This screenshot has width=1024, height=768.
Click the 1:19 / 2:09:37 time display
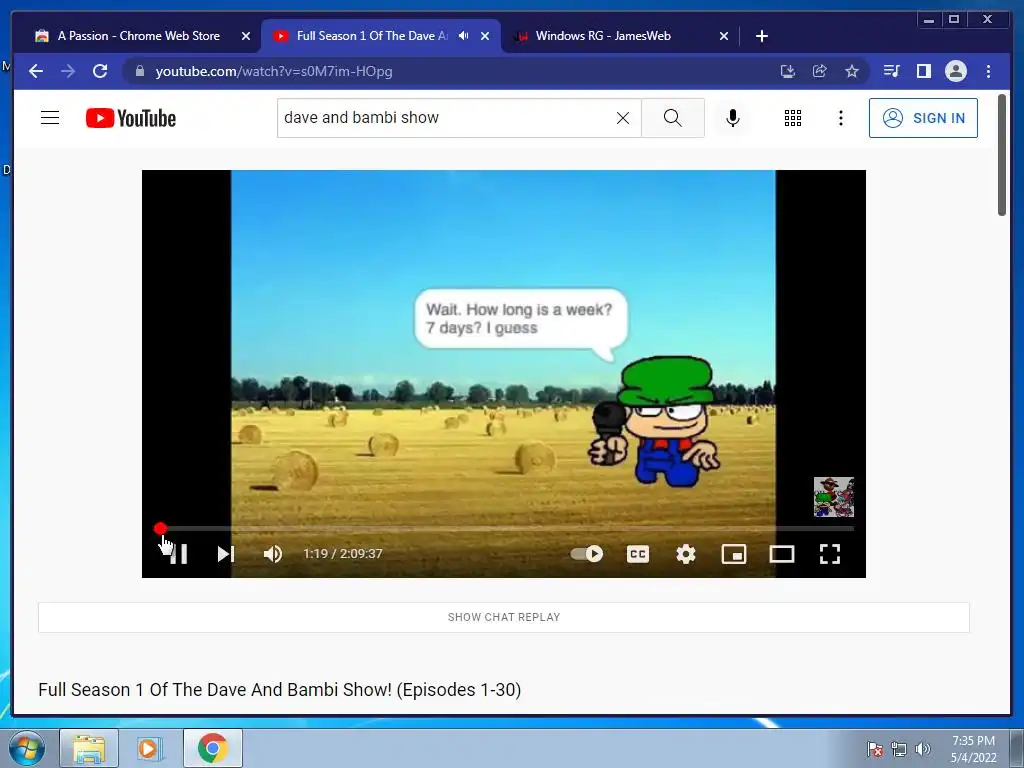(343, 554)
